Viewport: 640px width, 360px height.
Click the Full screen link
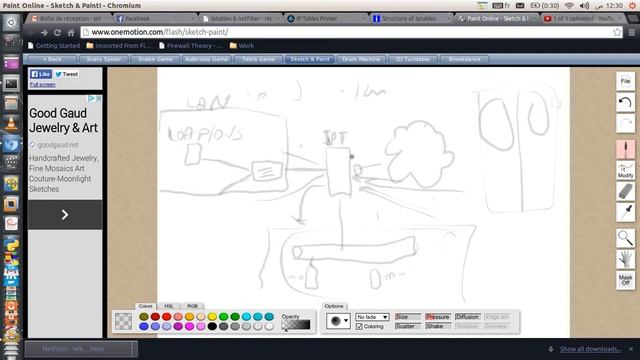(x=42, y=84)
